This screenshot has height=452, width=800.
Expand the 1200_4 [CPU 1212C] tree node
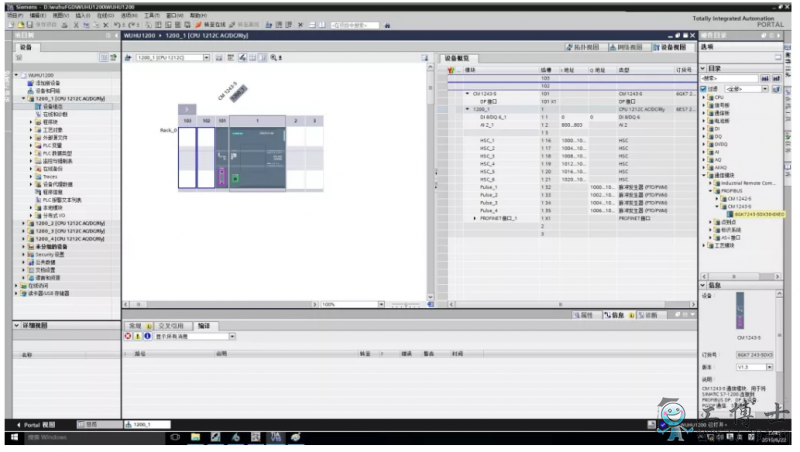[x=23, y=239]
